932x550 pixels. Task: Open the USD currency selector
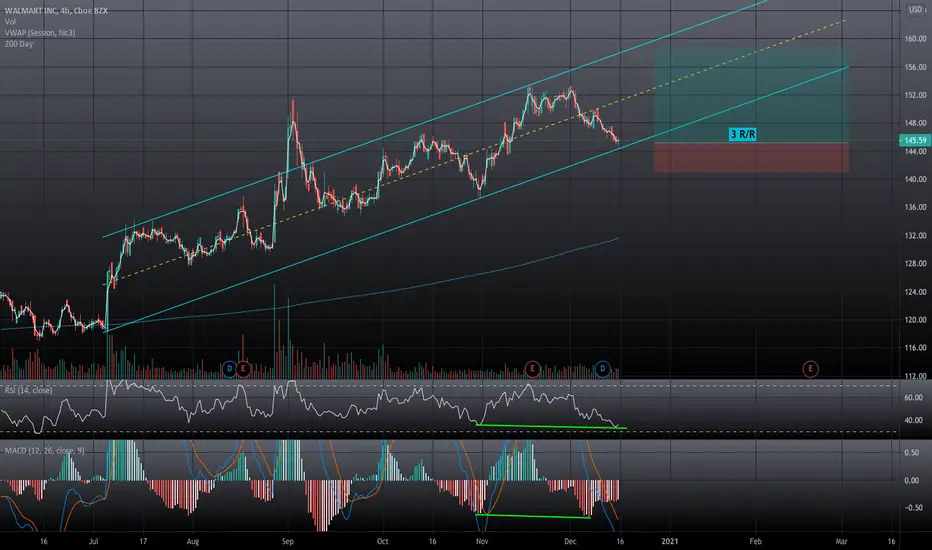[917, 10]
